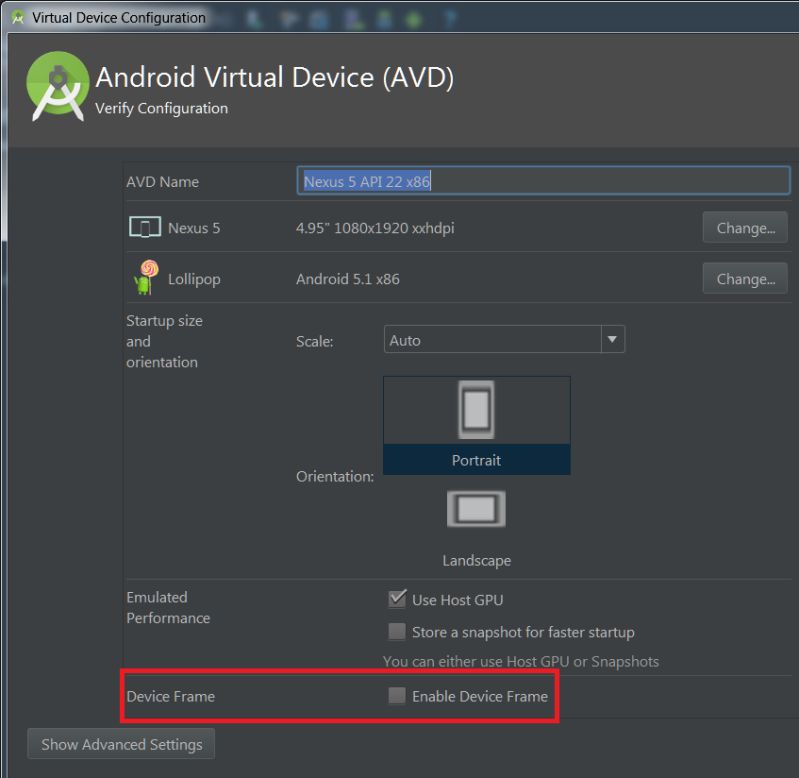Click the 'Device Frame' label
This screenshot has width=799, height=778.
point(171,696)
